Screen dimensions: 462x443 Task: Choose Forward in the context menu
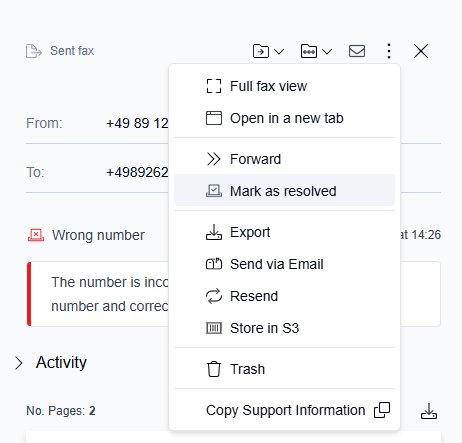pyautogui.click(x=284, y=159)
